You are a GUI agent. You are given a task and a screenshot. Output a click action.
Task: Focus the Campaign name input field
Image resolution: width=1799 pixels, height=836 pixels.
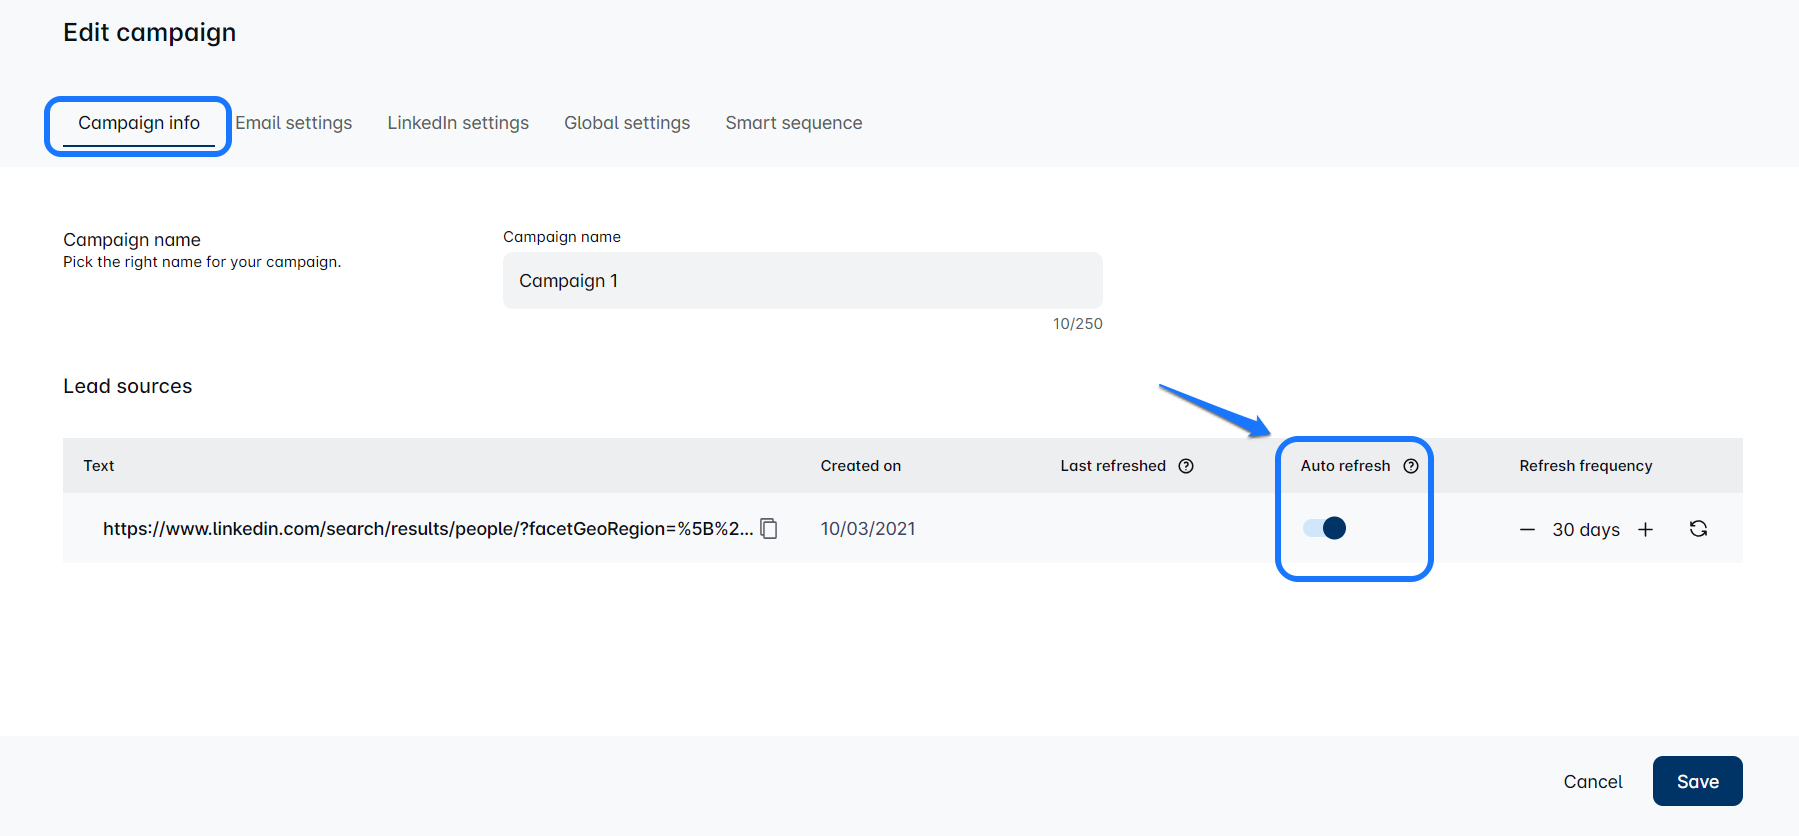pyautogui.click(x=802, y=281)
